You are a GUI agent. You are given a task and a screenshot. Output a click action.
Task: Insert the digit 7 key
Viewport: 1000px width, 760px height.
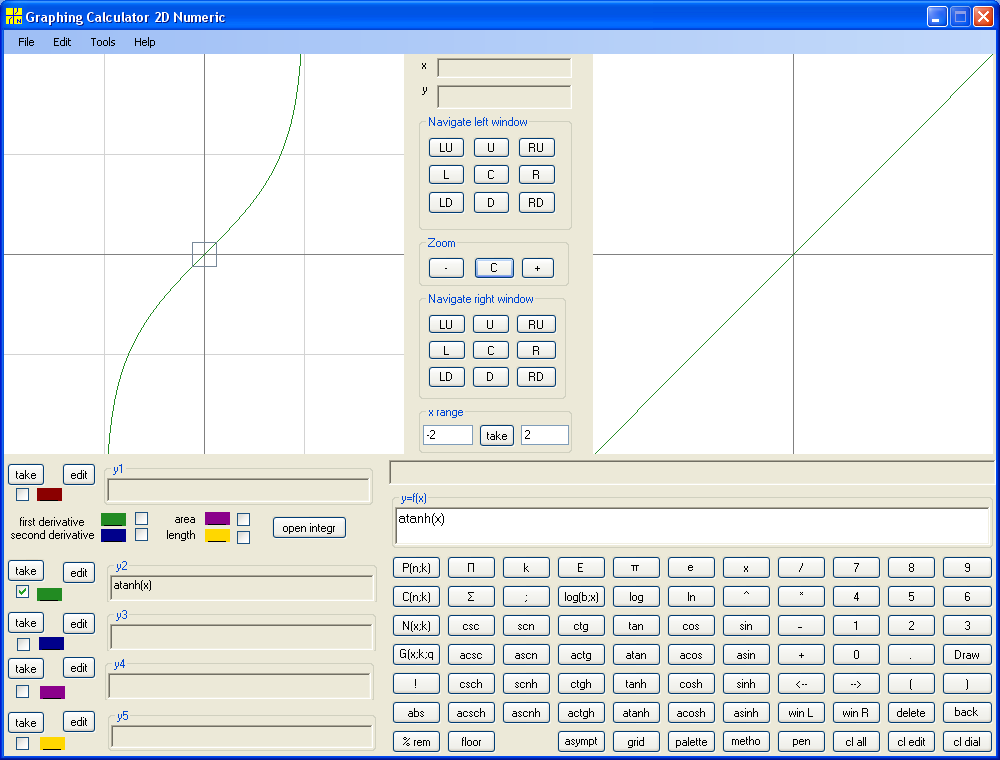[x=856, y=567]
